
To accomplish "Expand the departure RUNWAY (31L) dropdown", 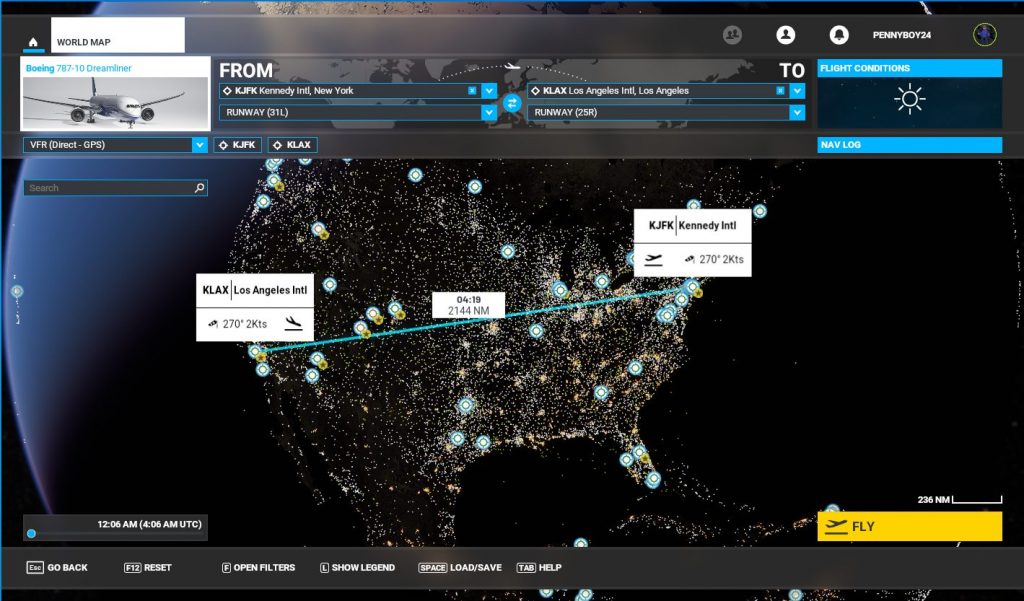I will click(x=488, y=112).
